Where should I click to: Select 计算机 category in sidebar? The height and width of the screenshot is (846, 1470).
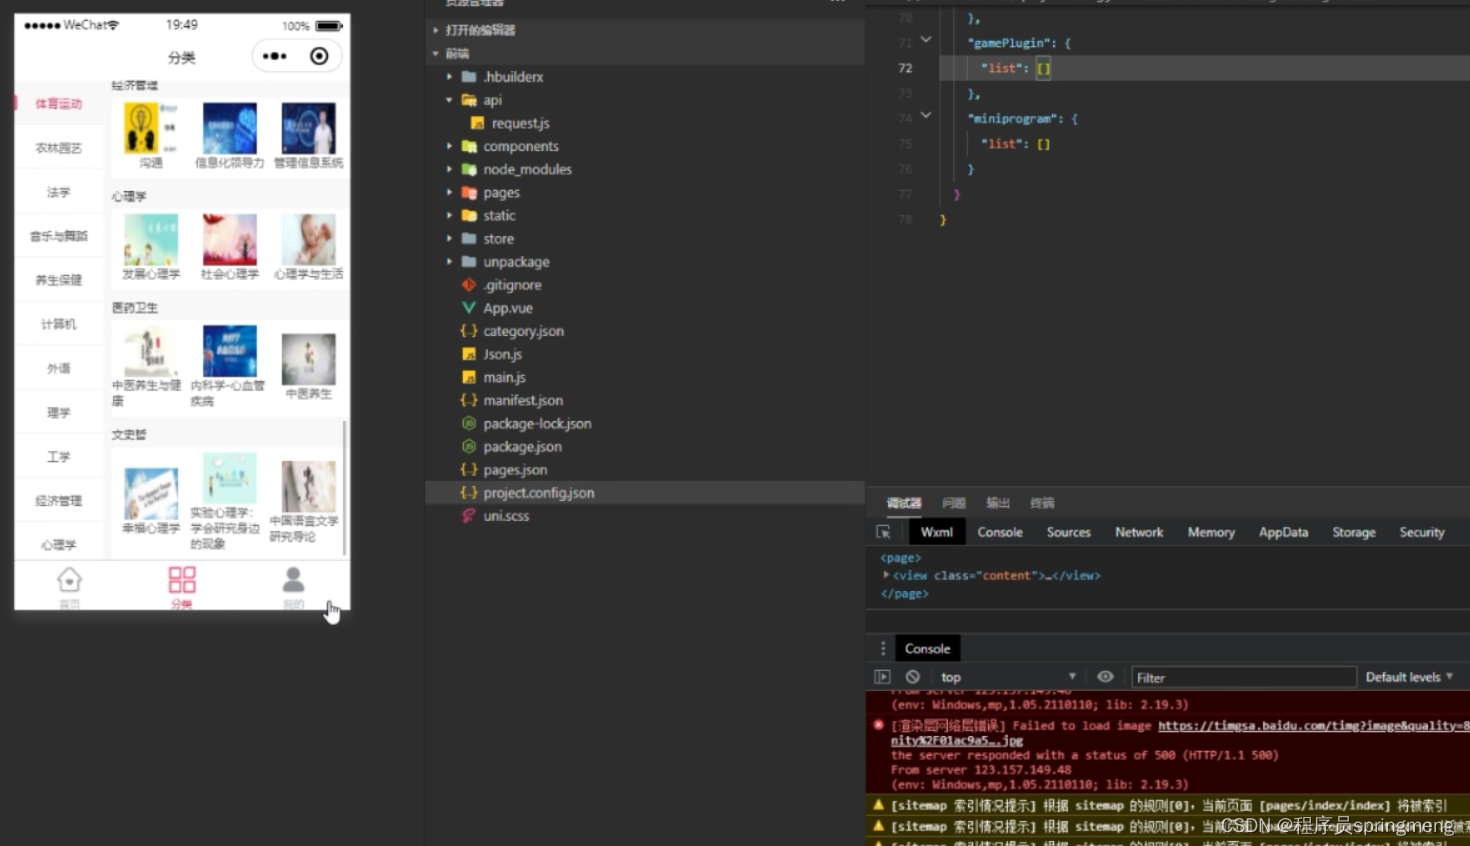click(59, 324)
